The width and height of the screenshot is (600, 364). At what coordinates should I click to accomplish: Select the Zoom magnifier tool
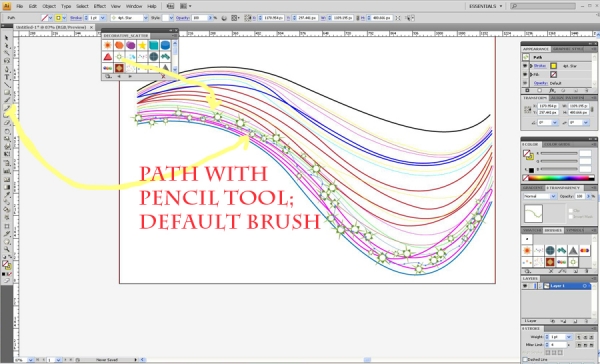click(x=7, y=249)
